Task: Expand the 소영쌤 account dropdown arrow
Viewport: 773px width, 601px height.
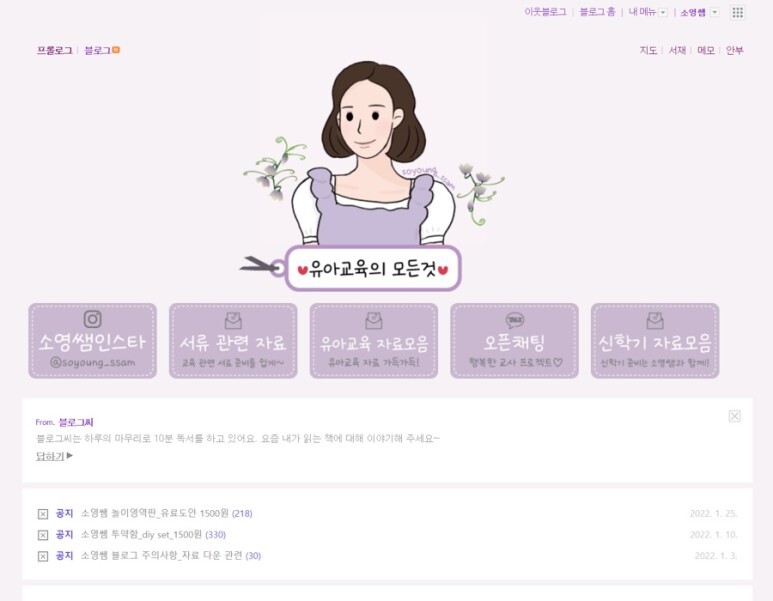Action: 715,12
